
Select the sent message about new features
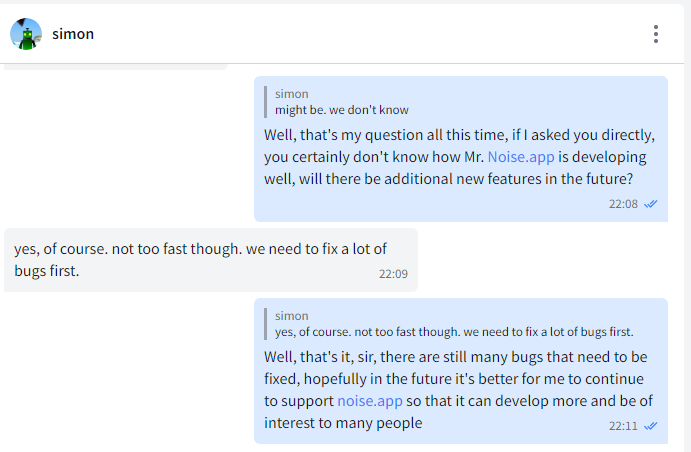point(461,149)
